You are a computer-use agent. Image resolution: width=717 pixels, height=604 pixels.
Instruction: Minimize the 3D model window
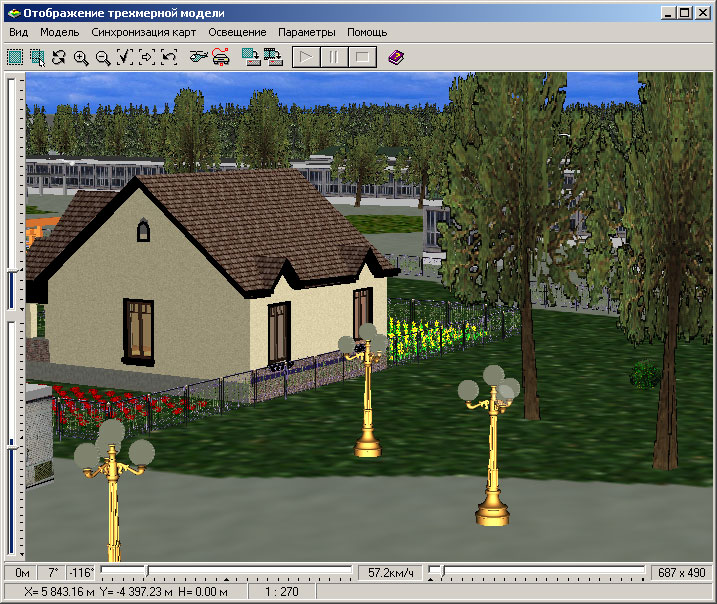point(668,13)
